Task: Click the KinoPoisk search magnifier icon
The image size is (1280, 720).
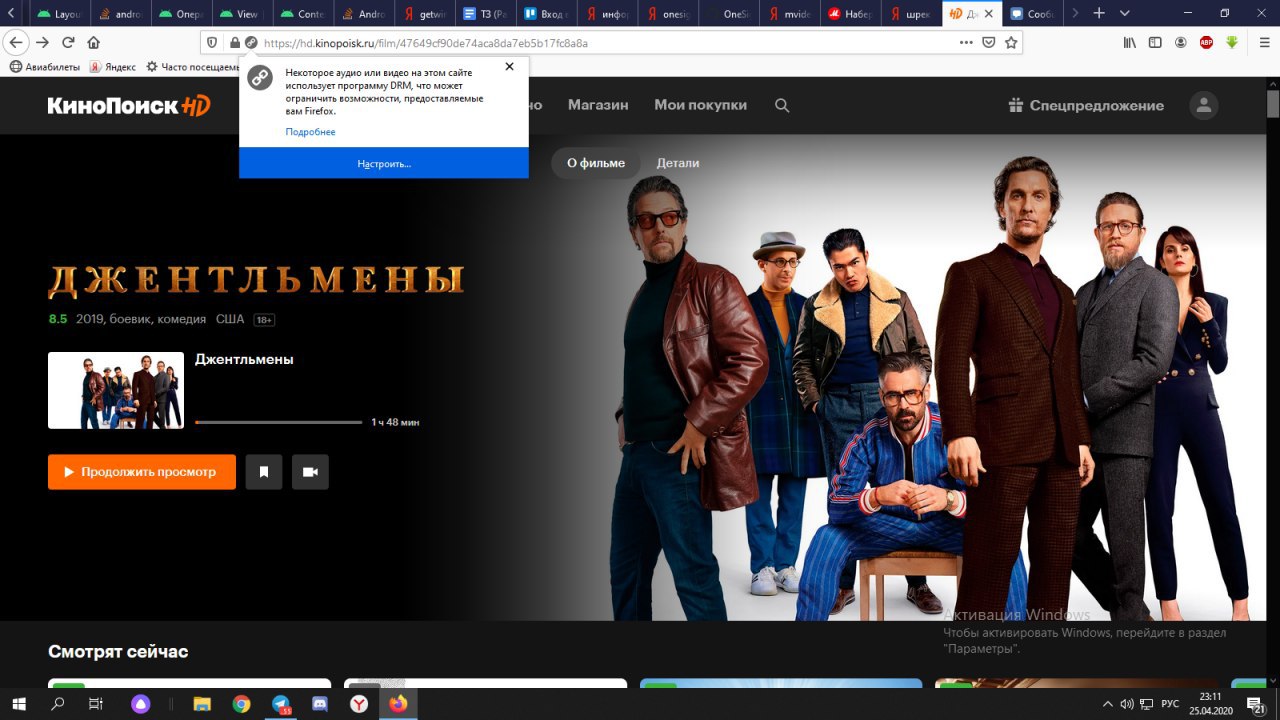Action: 782,105
